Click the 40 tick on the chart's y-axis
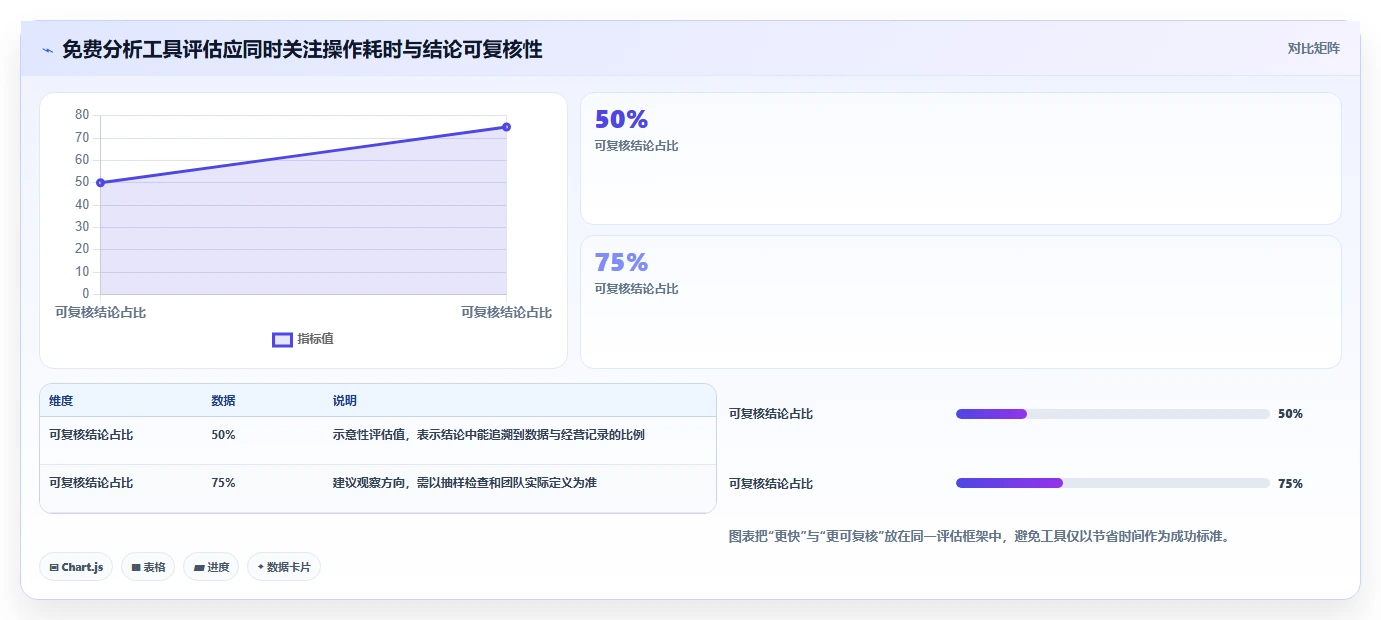 [x=82, y=205]
